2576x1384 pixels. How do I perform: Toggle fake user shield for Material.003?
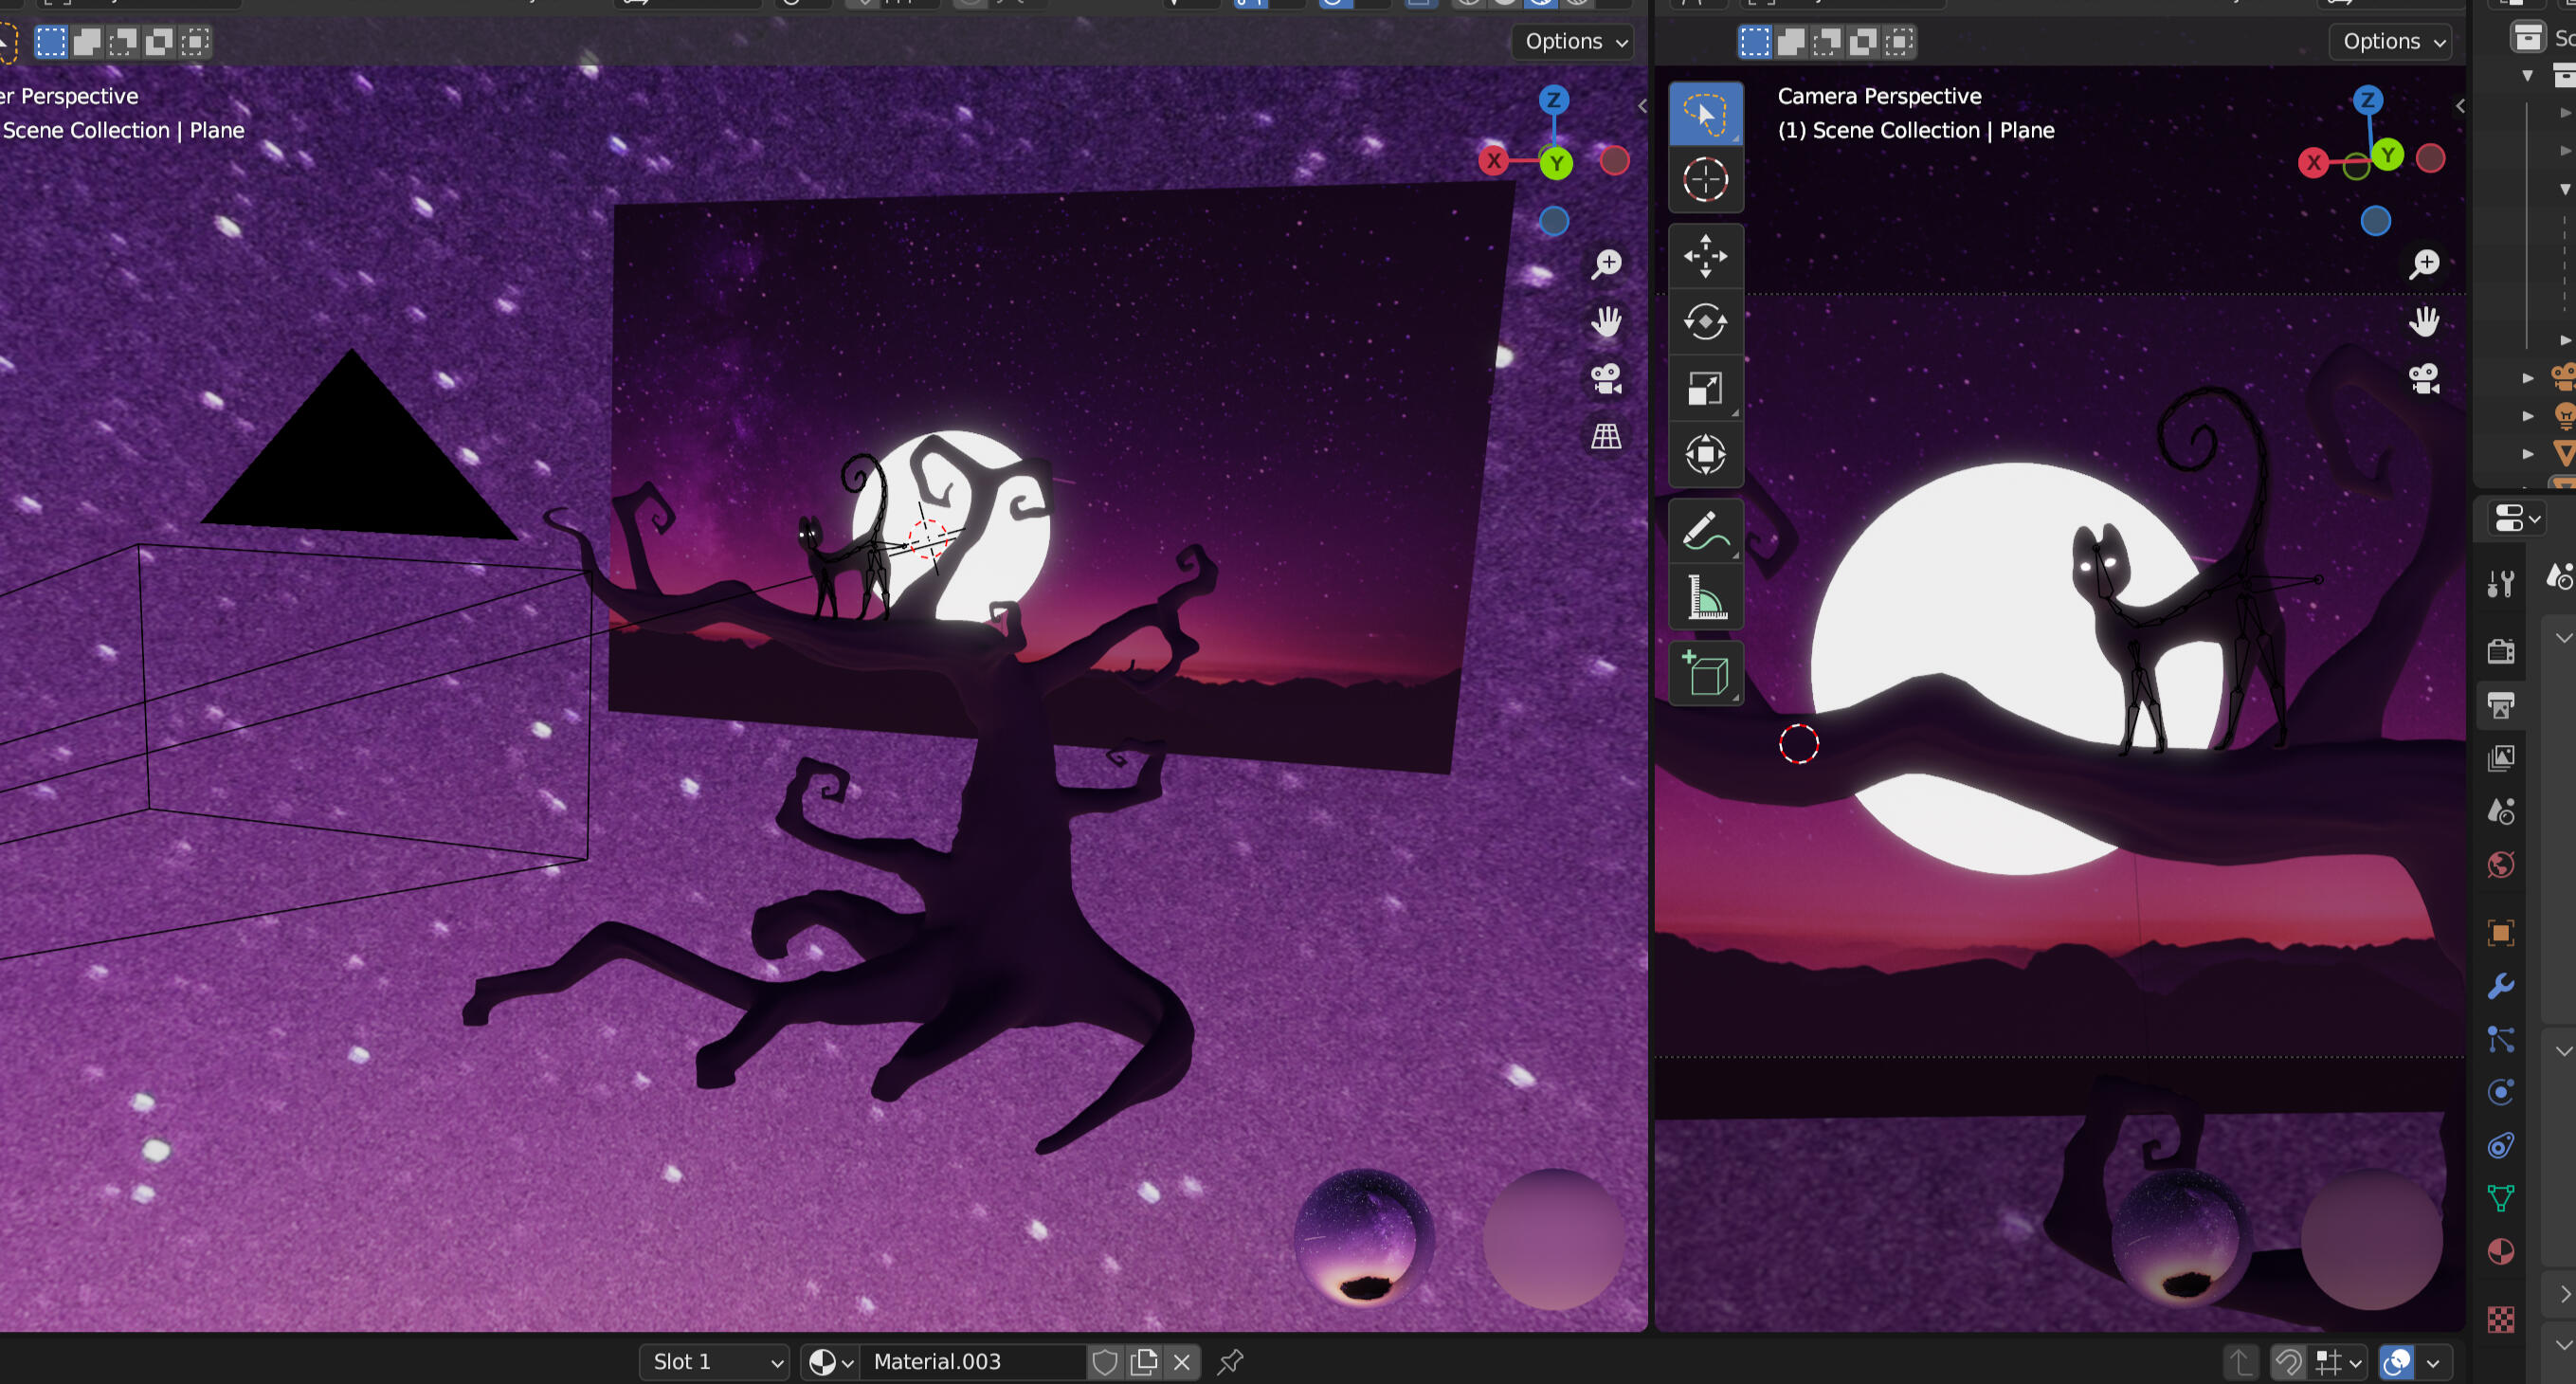(1104, 1361)
